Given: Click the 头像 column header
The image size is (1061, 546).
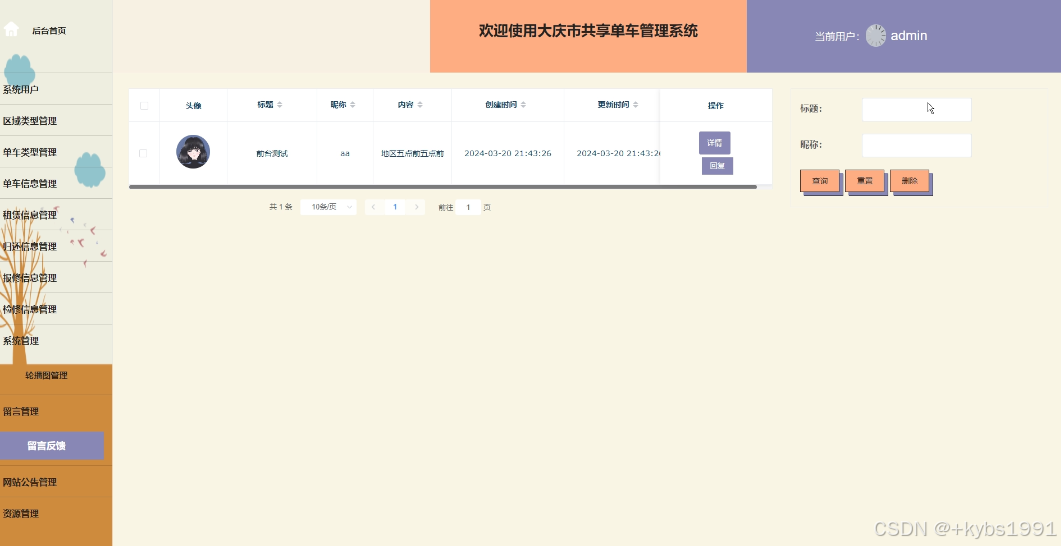Looking at the screenshot, I should coord(194,106).
